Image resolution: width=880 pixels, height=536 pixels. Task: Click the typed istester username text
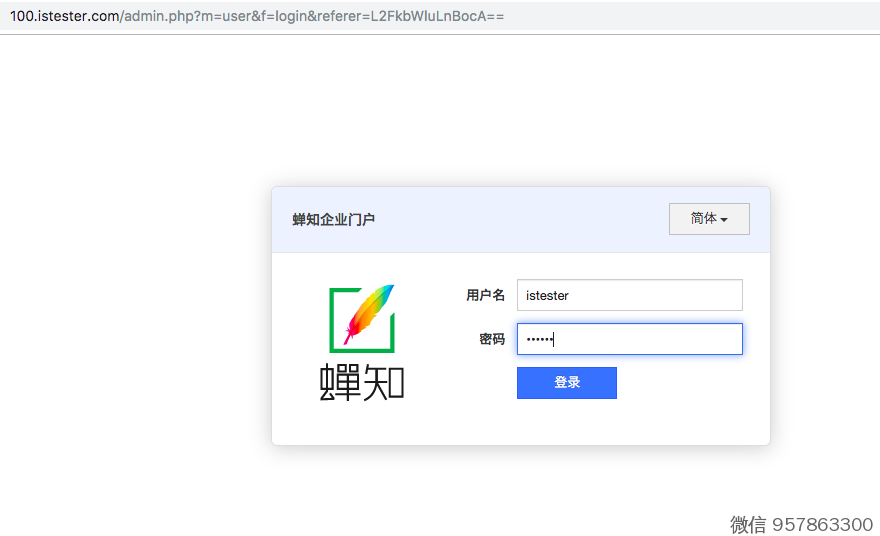(x=547, y=295)
